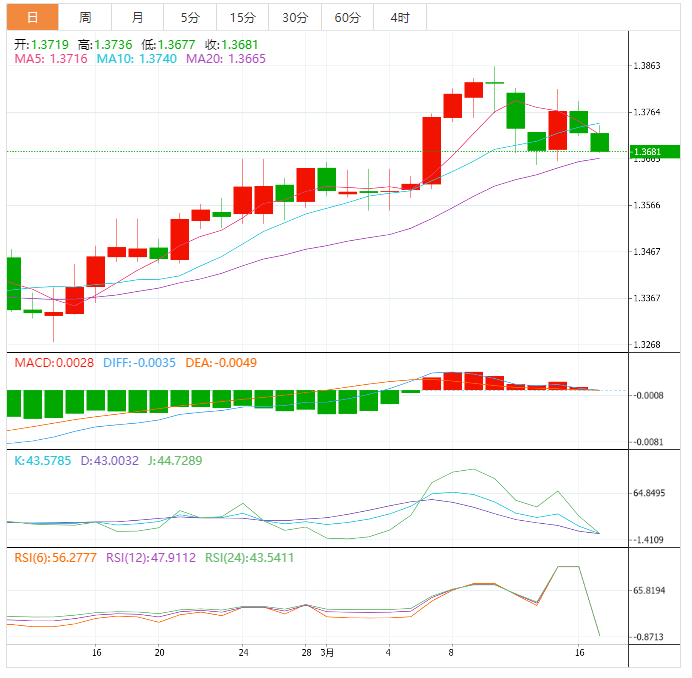
Task: Click the D:43.0032 label
Action: (x=109, y=461)
